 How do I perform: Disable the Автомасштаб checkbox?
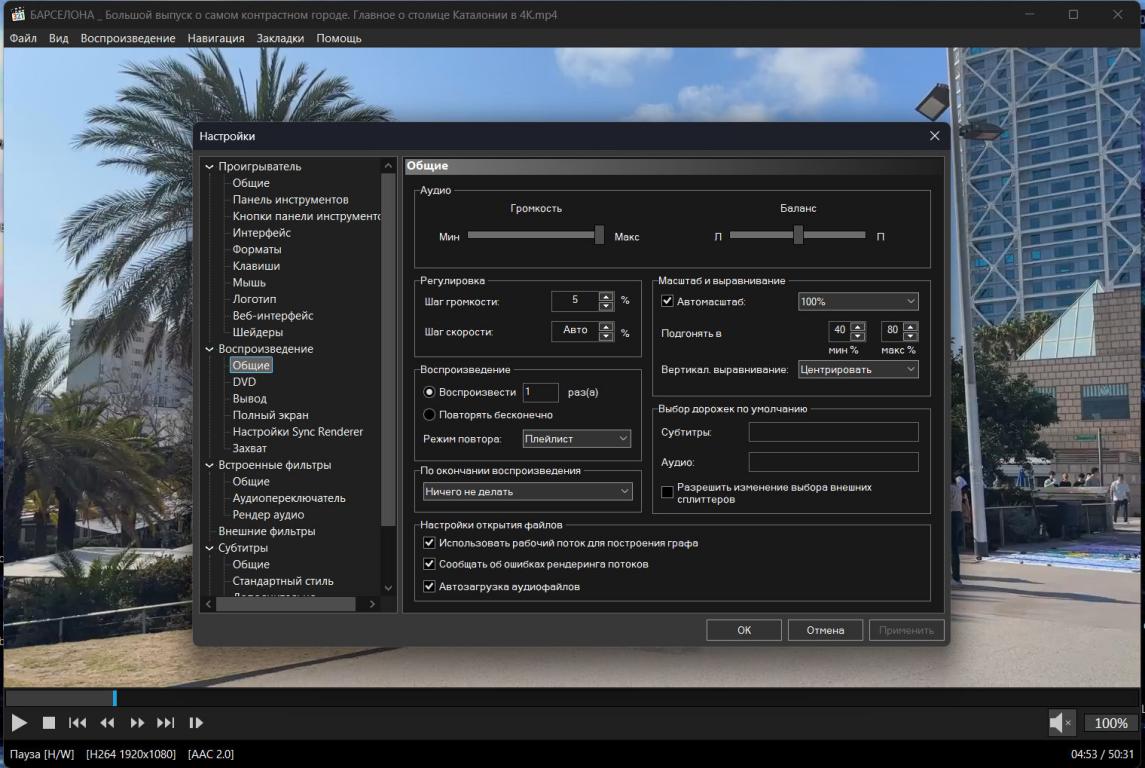[667, 301]
